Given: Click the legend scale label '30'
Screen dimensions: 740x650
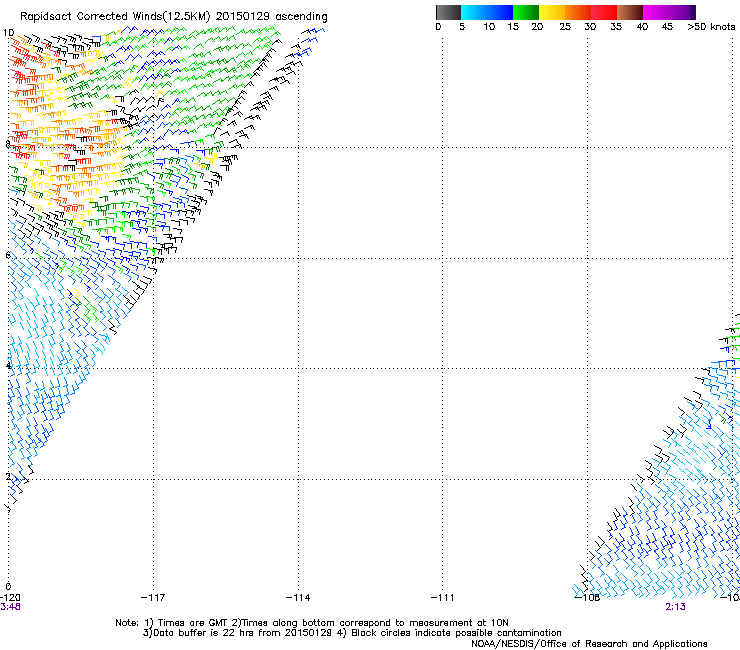Looking at the screenshot, I should (590, 27).
